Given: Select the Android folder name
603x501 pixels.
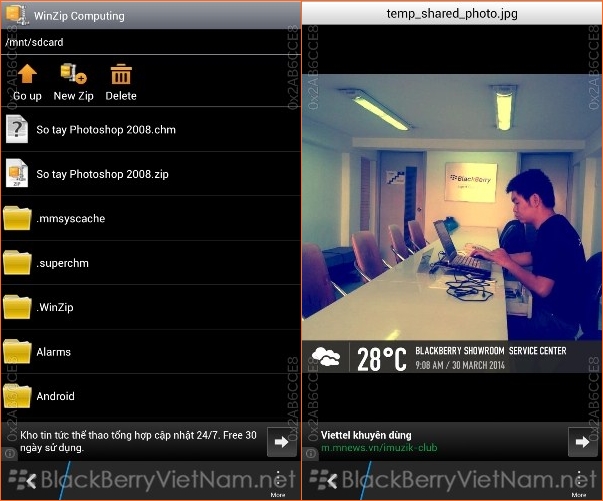Looking at the screenshot, I should 55,396.
